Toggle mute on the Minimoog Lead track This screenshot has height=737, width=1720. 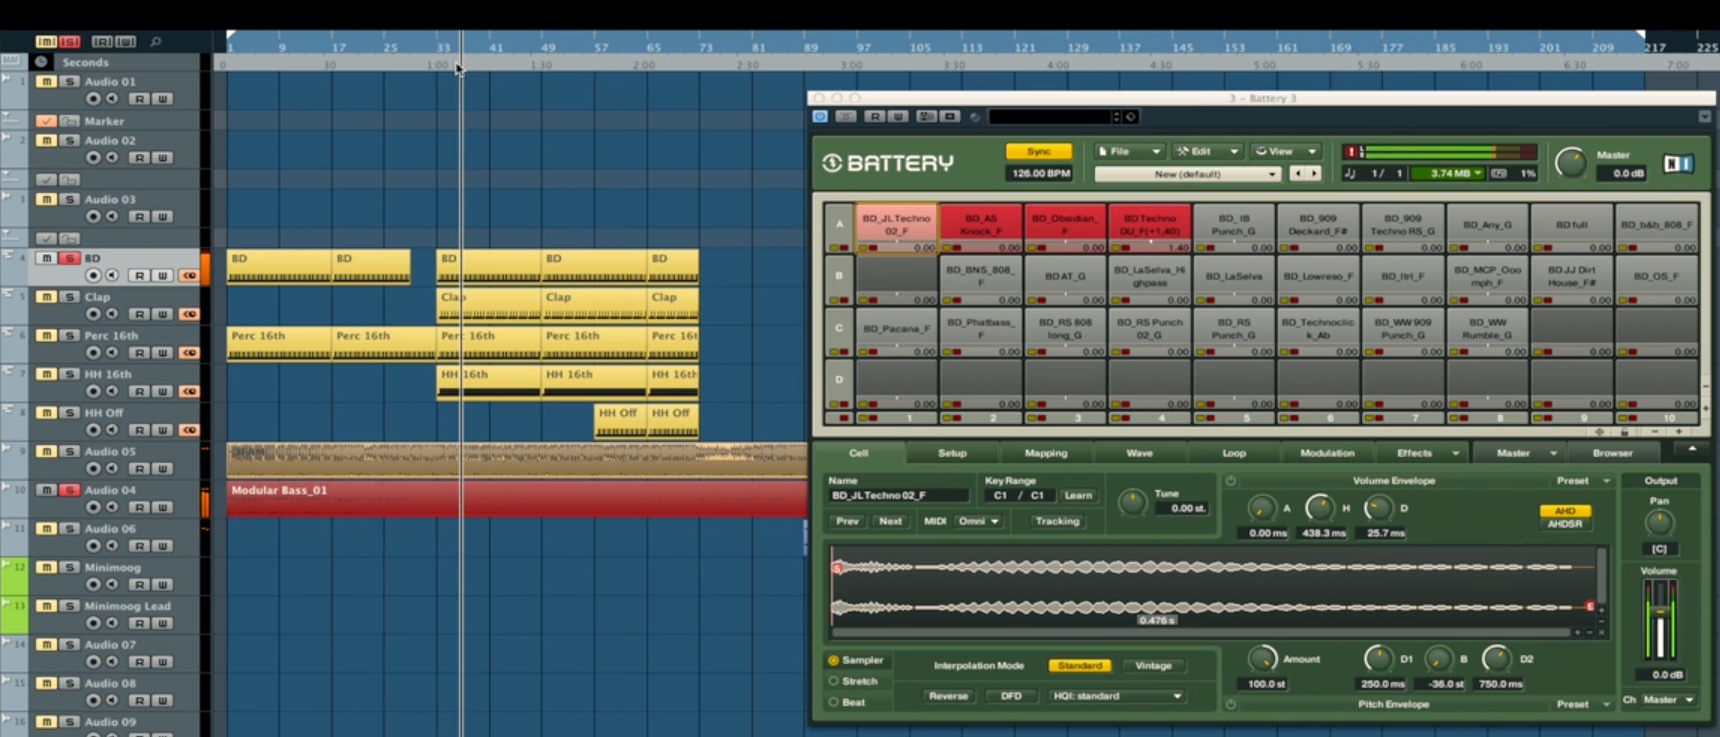(x=46, y=606)
